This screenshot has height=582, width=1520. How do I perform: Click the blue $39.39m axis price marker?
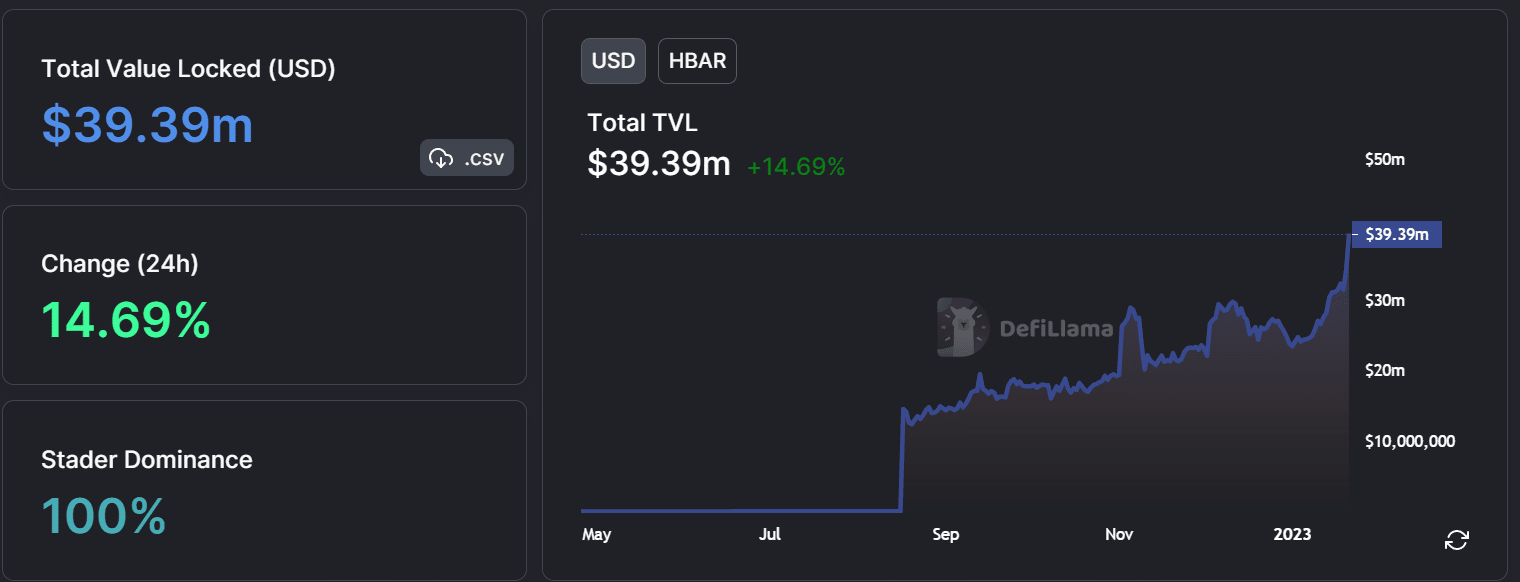coord(1396,235)
